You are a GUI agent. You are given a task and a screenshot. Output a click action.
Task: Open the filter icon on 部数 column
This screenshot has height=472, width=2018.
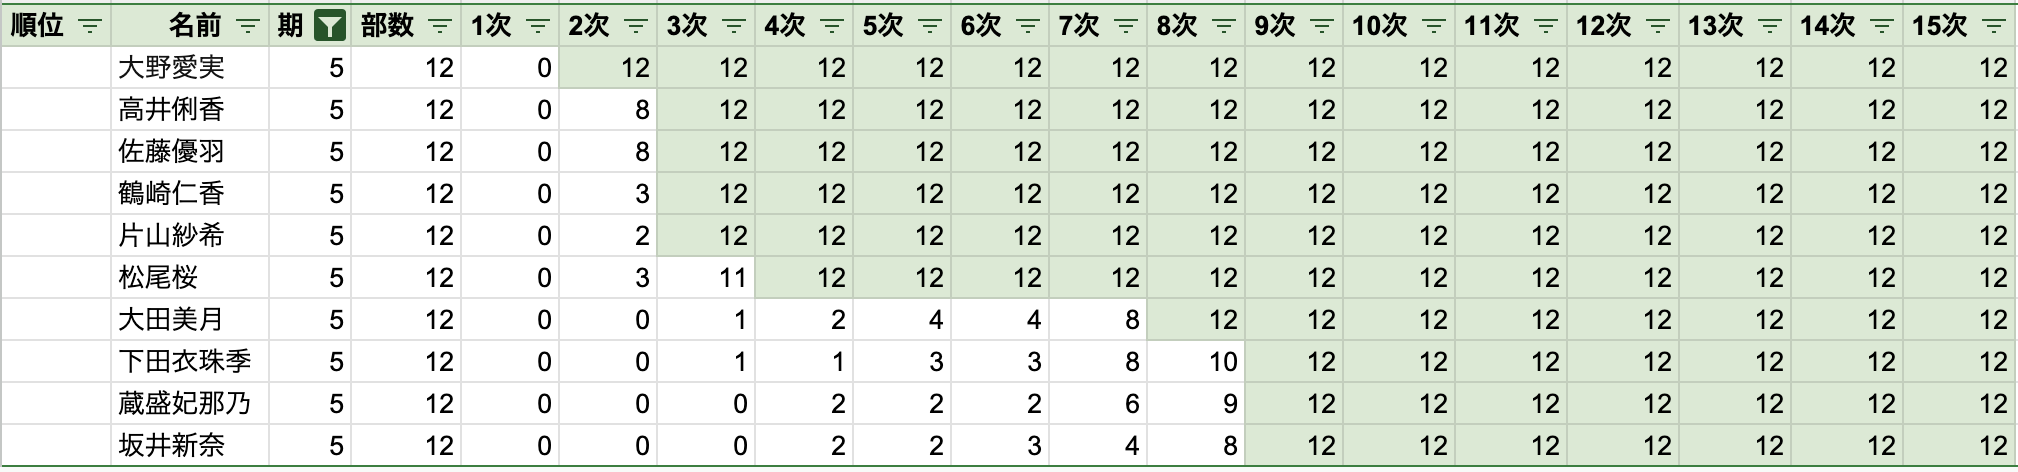coord(440,26)
